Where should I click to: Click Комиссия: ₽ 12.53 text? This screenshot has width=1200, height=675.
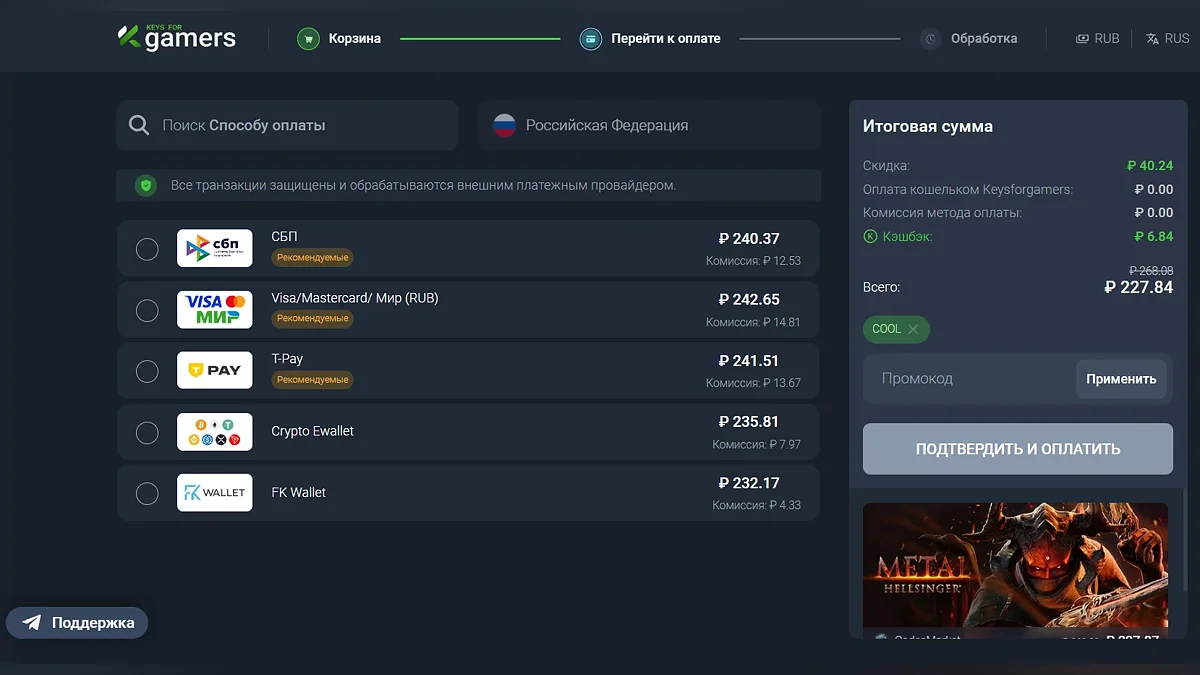(753, 261)
